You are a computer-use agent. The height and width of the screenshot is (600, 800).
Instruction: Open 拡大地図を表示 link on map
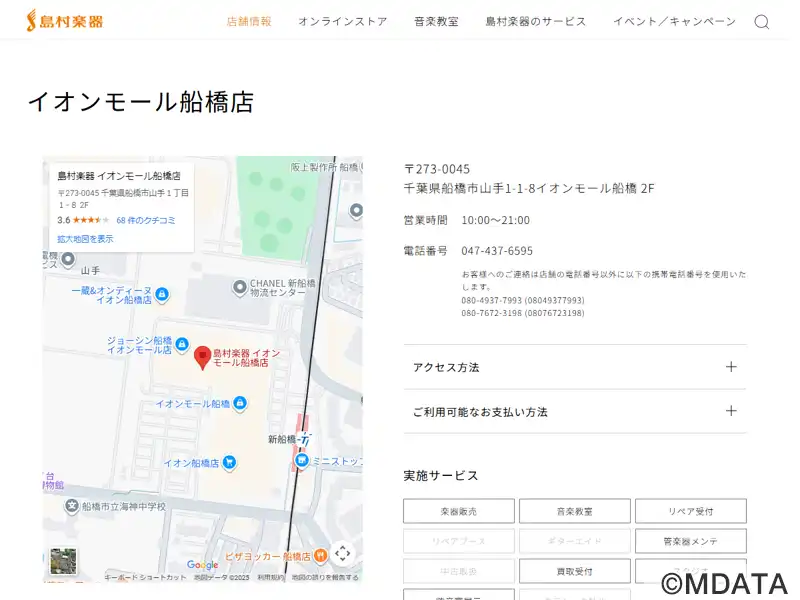(85, 239)
